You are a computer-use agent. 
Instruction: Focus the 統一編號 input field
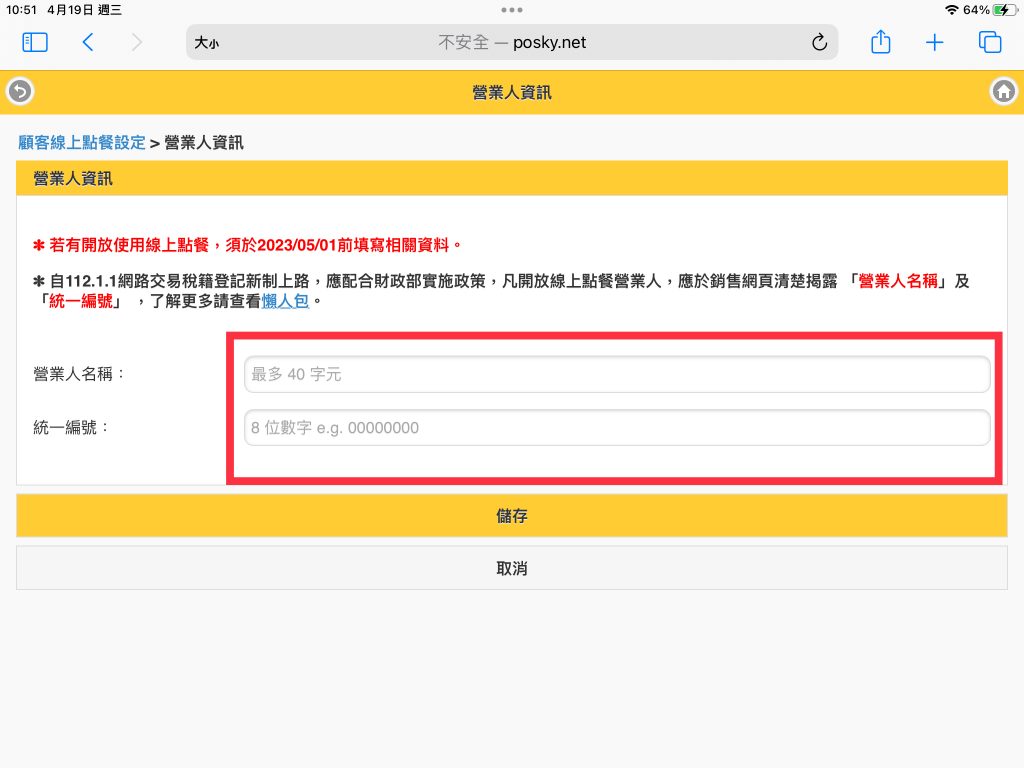[x=616, y=428]
